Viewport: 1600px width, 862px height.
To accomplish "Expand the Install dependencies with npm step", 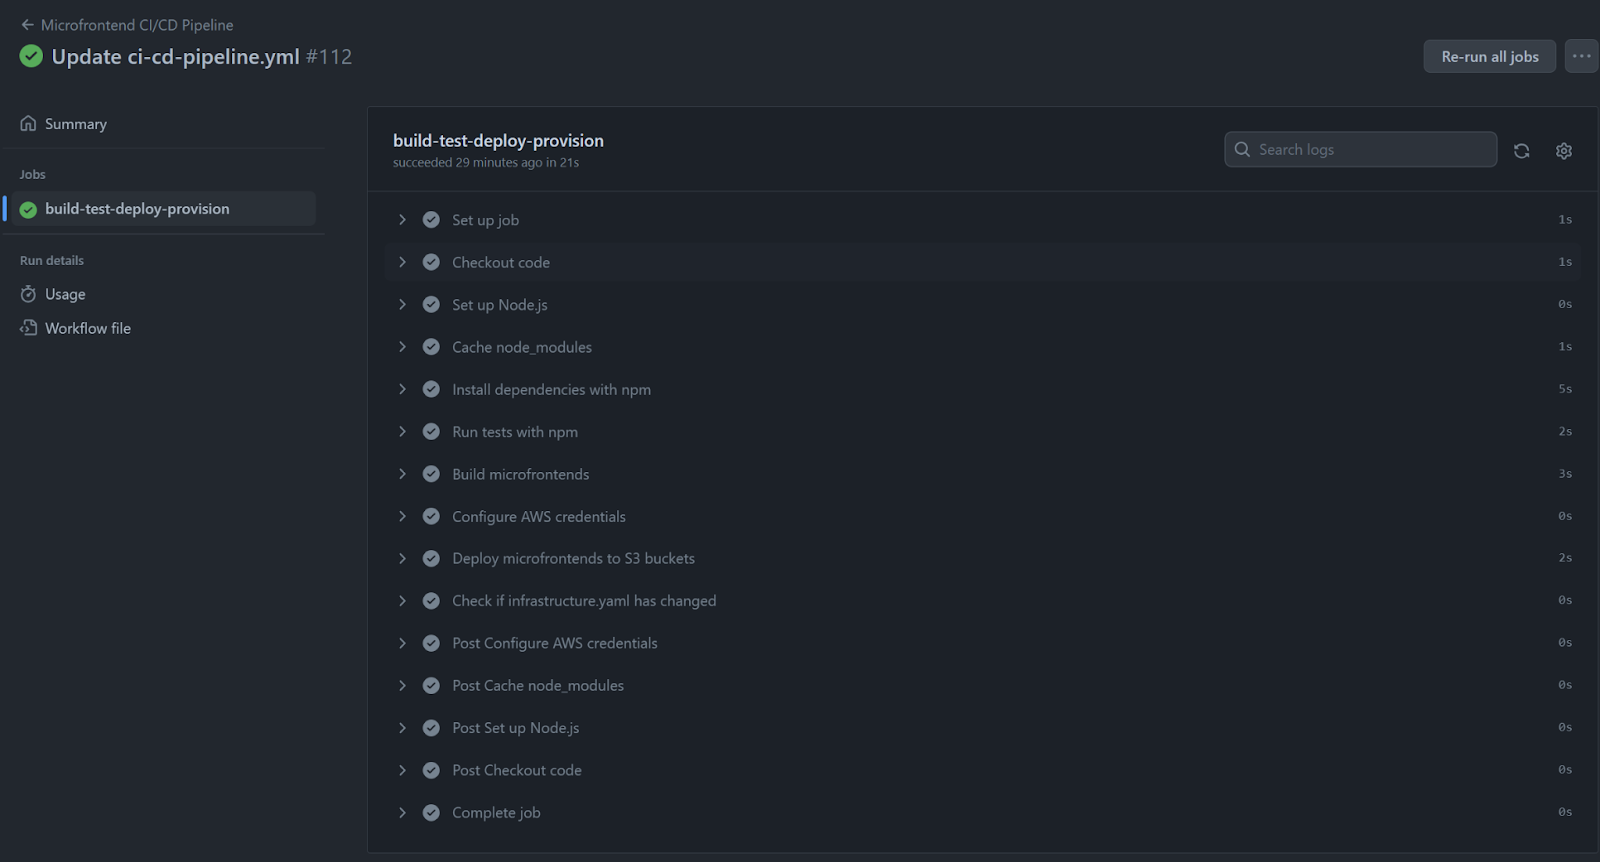I will (402, 389).
